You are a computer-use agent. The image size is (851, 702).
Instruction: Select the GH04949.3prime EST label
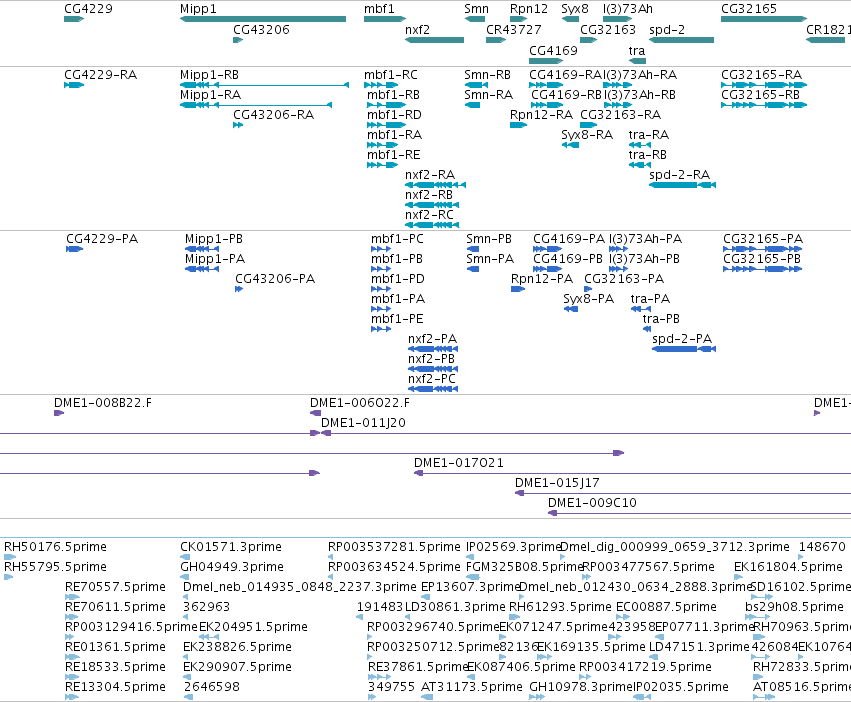(232, 567)
